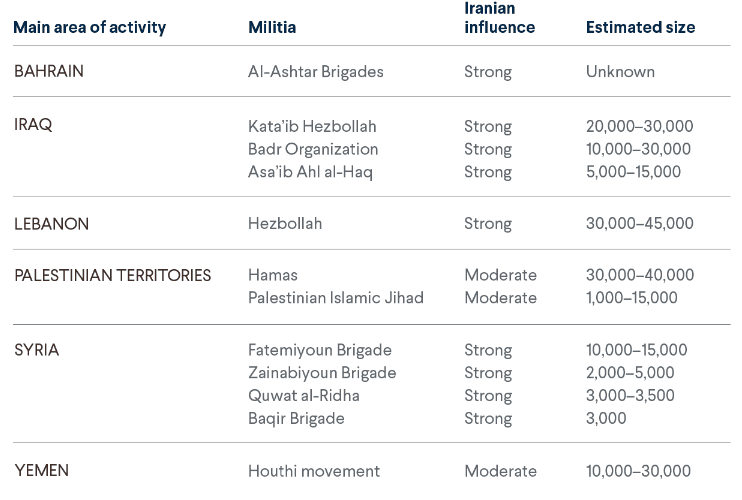The width and height of the screenshot is (742, 500).
Task: Select the Badr Organization entry
Action: pos(313,149)
